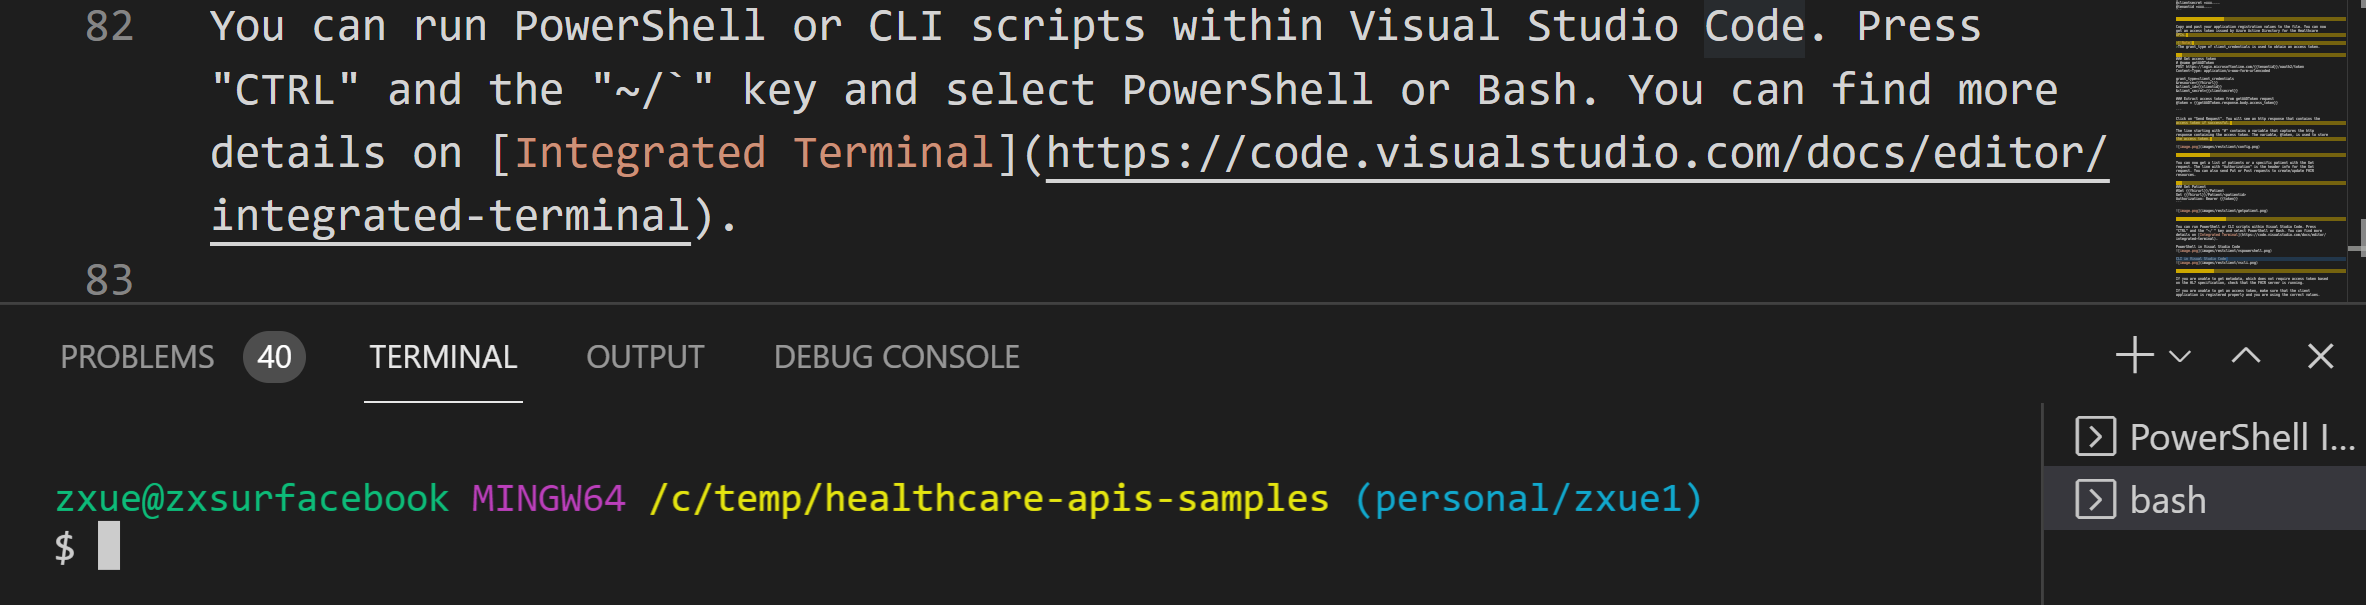Maximize the terminal panel with the chevron icon
Viewport: 2366px width, 605px height.
[x=2247, y=355]
